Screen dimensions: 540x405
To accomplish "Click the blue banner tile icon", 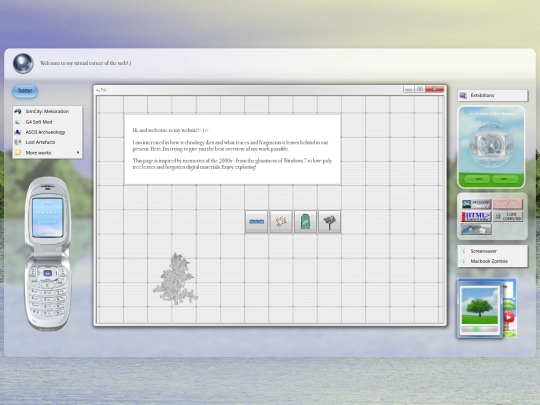I will pos(256,221).
